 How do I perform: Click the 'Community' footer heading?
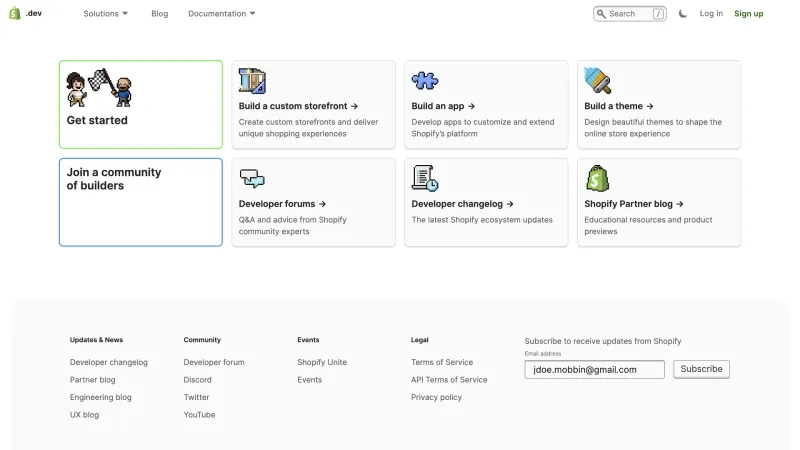point(202,340)
